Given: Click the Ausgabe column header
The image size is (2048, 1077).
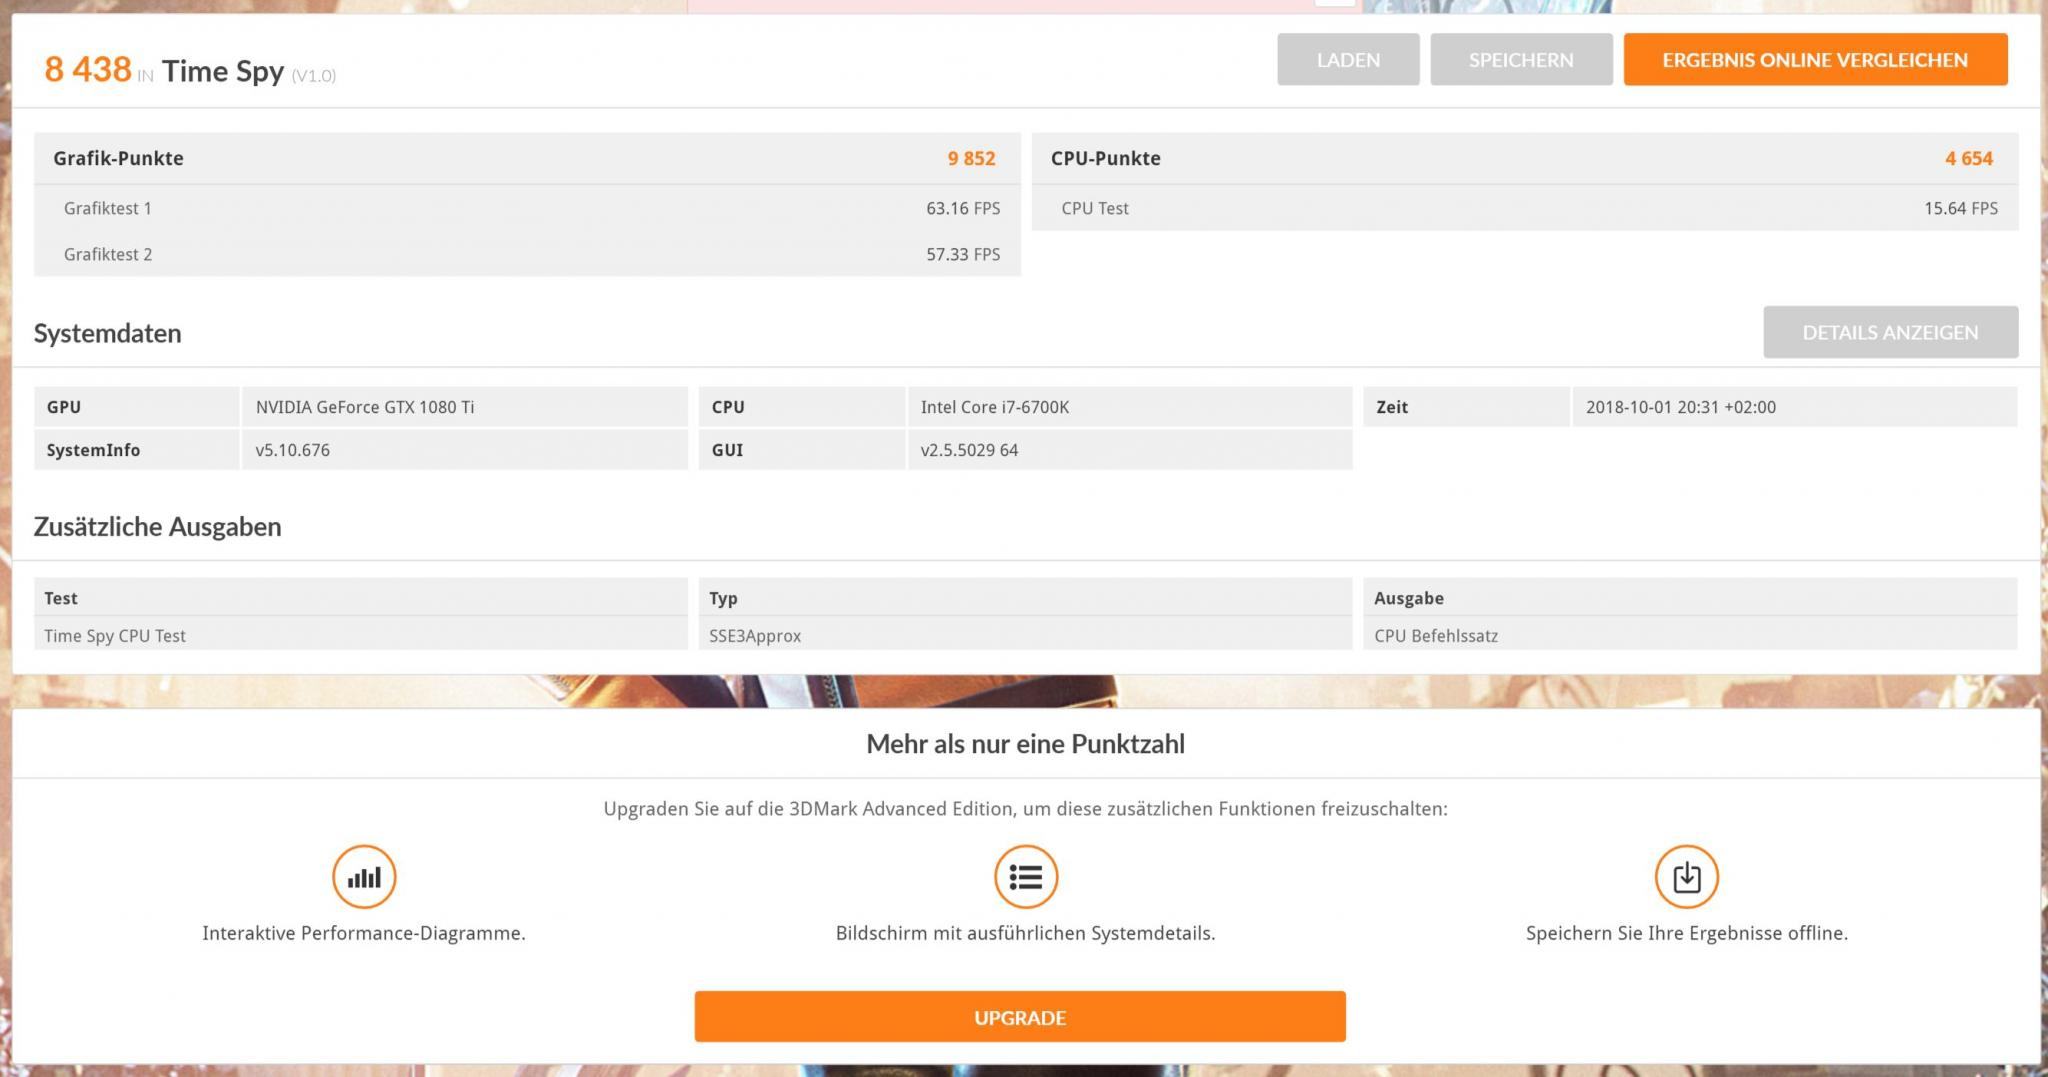Looking at the screenshot, I should point(1691,598).
